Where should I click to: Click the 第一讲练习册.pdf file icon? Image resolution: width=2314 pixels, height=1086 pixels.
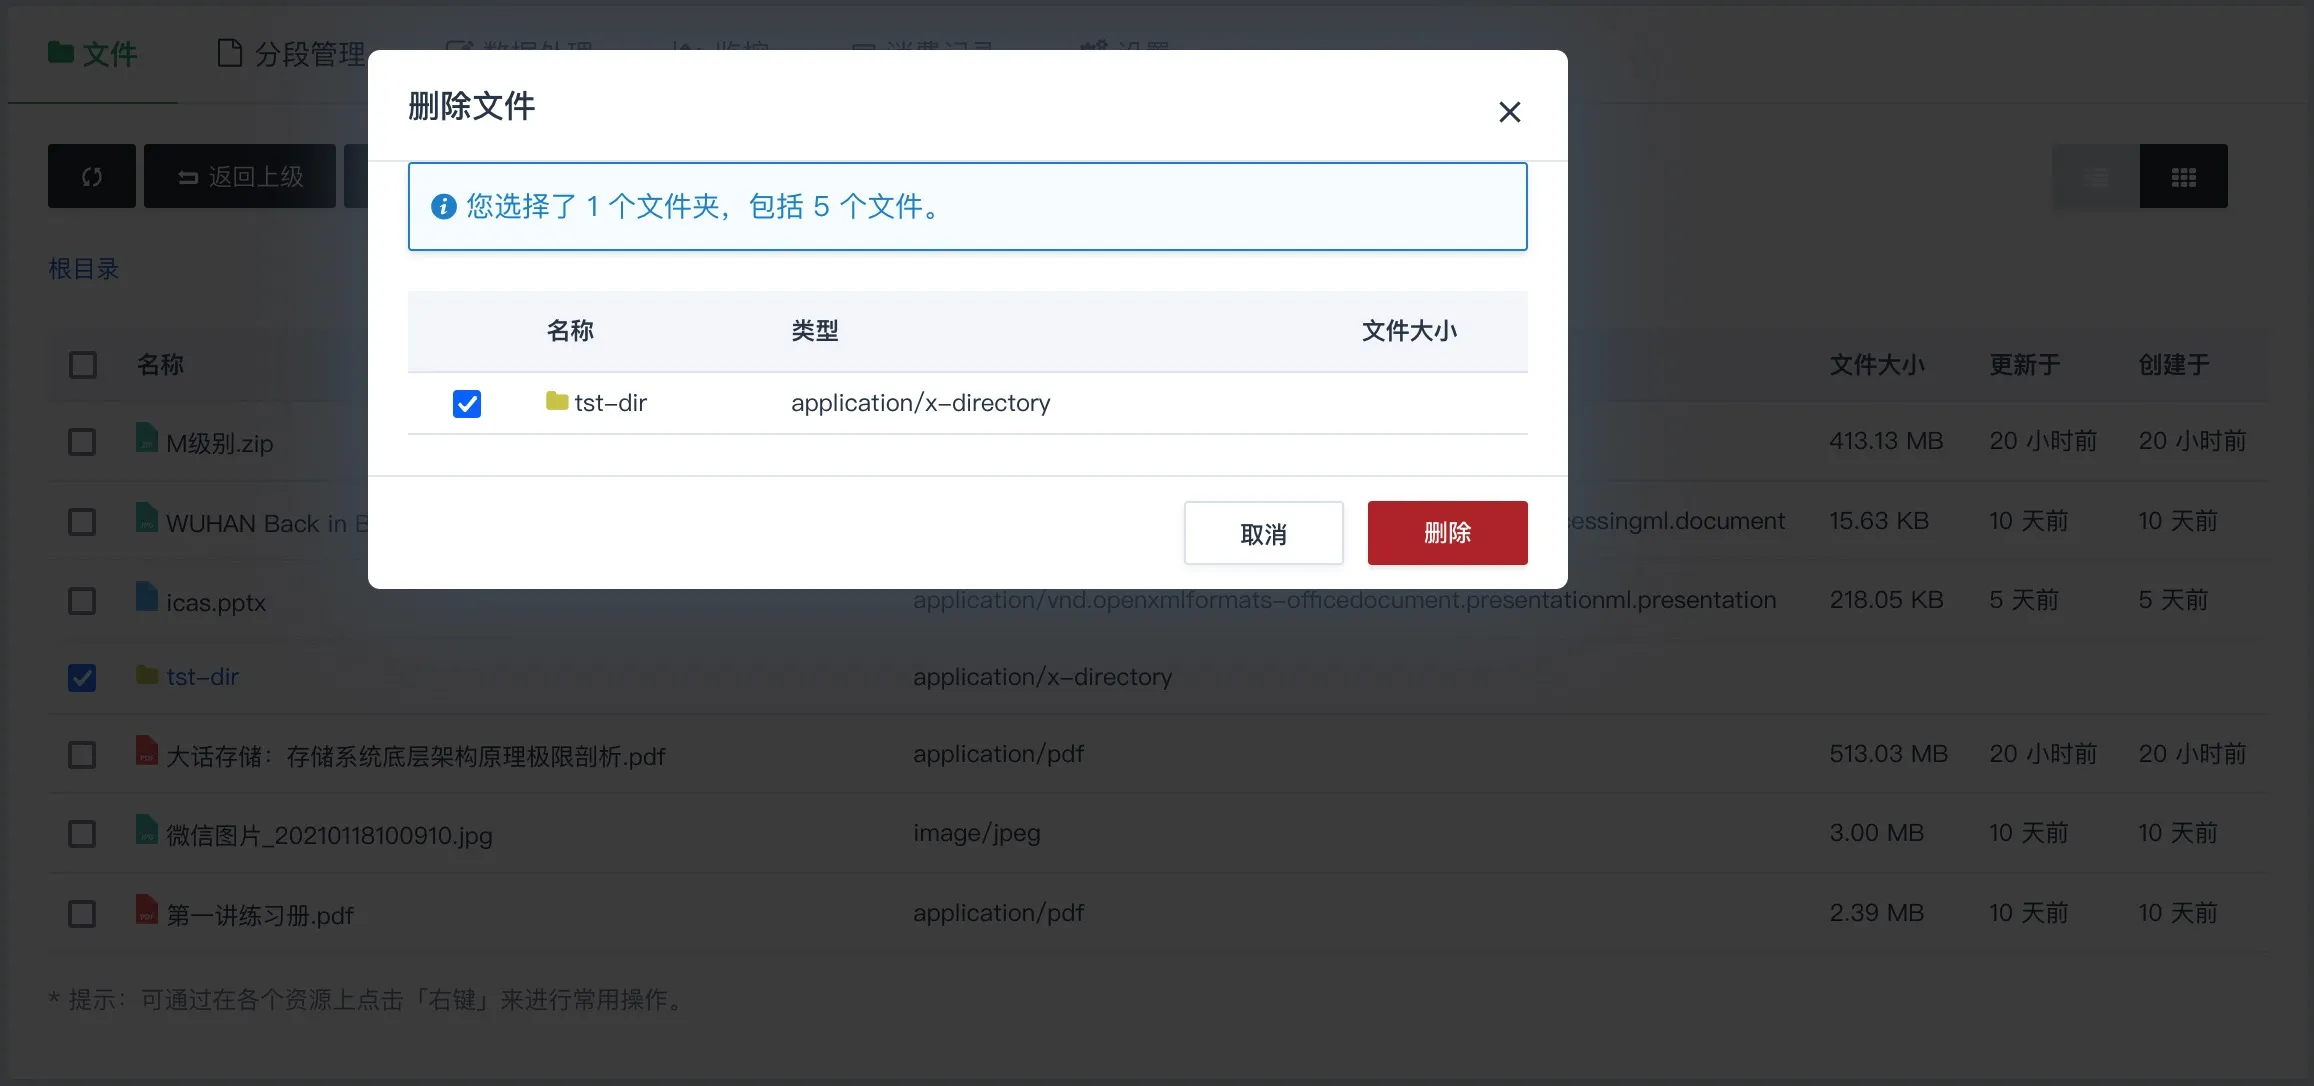pyautogui.click(x=147, y=911)
